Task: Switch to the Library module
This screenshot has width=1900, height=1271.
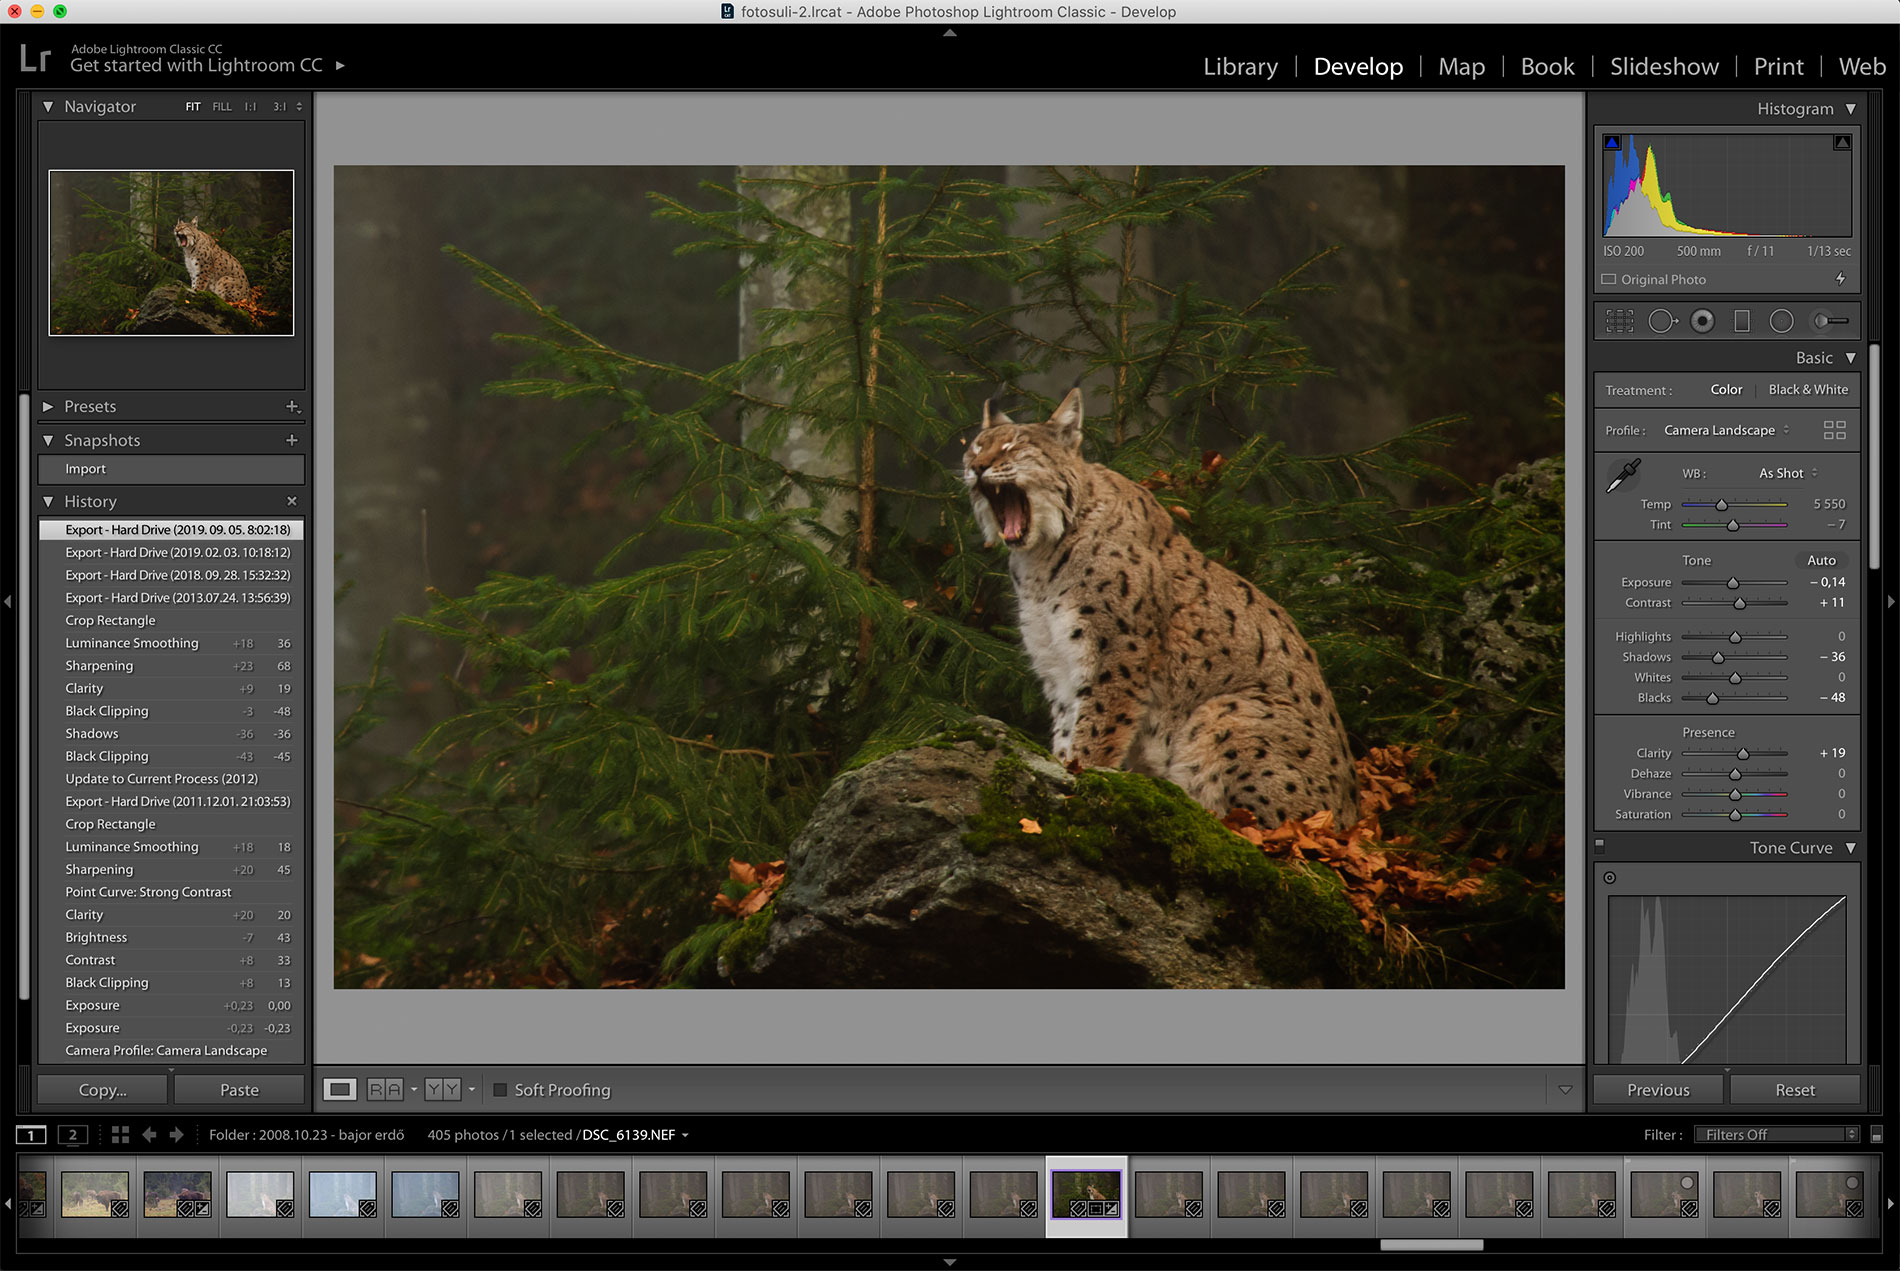Action: 1240,67
